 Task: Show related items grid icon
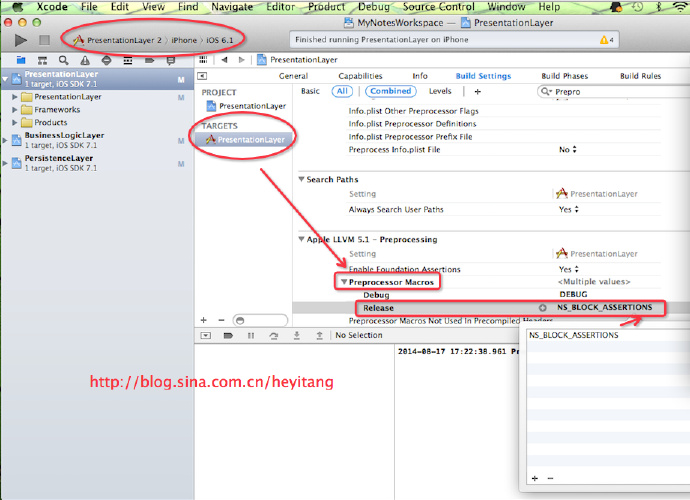203,59
